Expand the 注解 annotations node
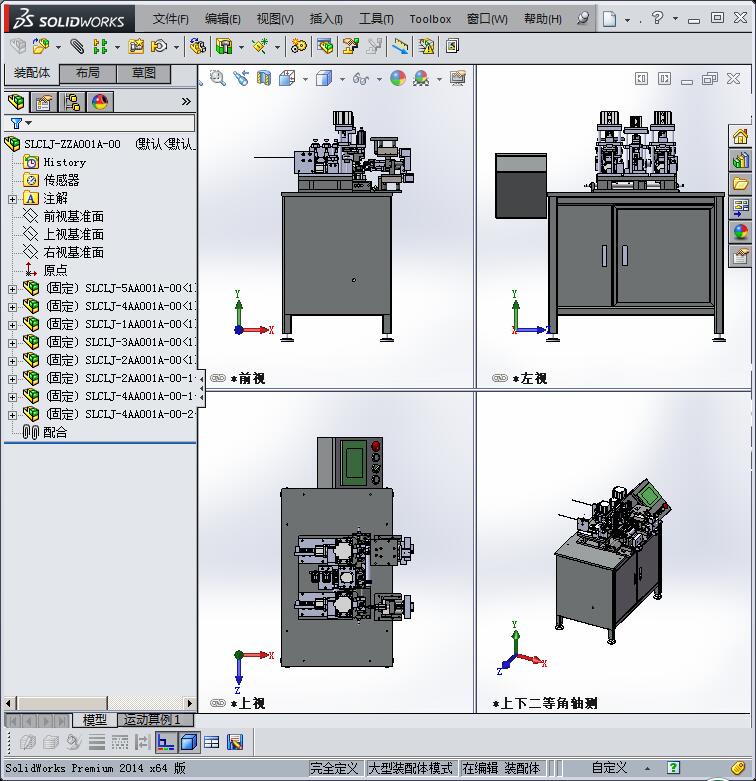The width and height of the screenshot is (756, 781). [12, 199]
